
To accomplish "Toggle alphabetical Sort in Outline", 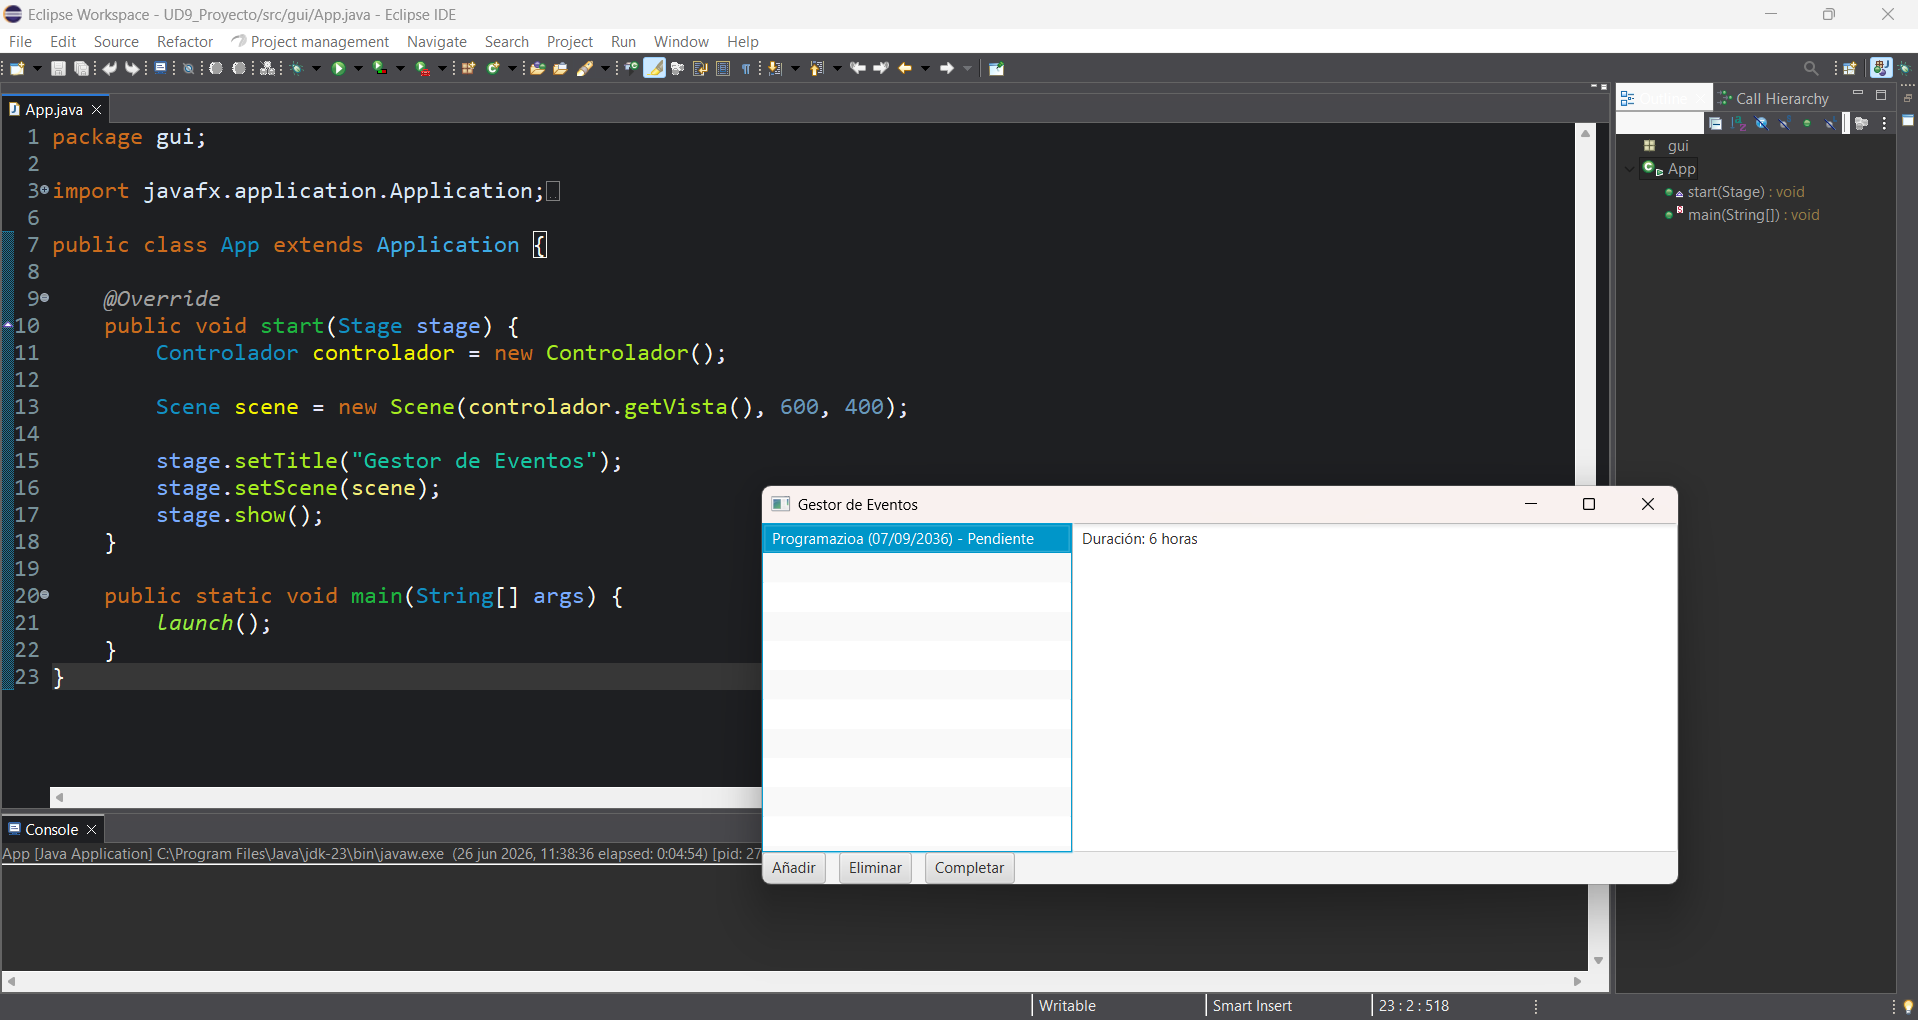I will pyautogui.click(x=1738, y=123).
